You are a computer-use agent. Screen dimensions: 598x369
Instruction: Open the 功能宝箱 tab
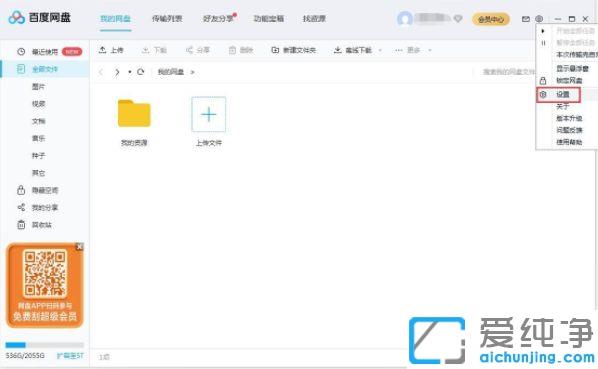(269, 18)
